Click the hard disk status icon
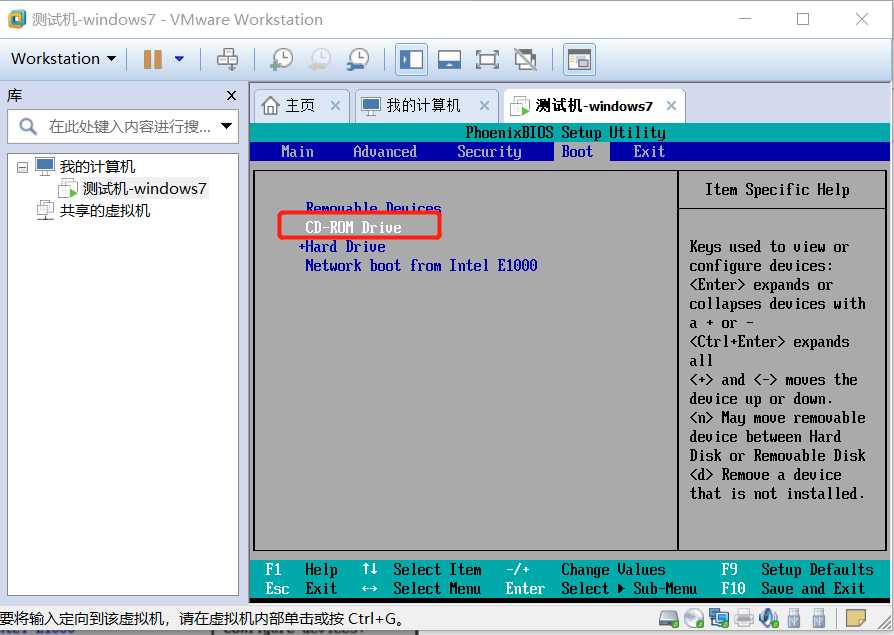Image resolution: width=894 pixels, height=635 pixels. [x=669, y=618]
